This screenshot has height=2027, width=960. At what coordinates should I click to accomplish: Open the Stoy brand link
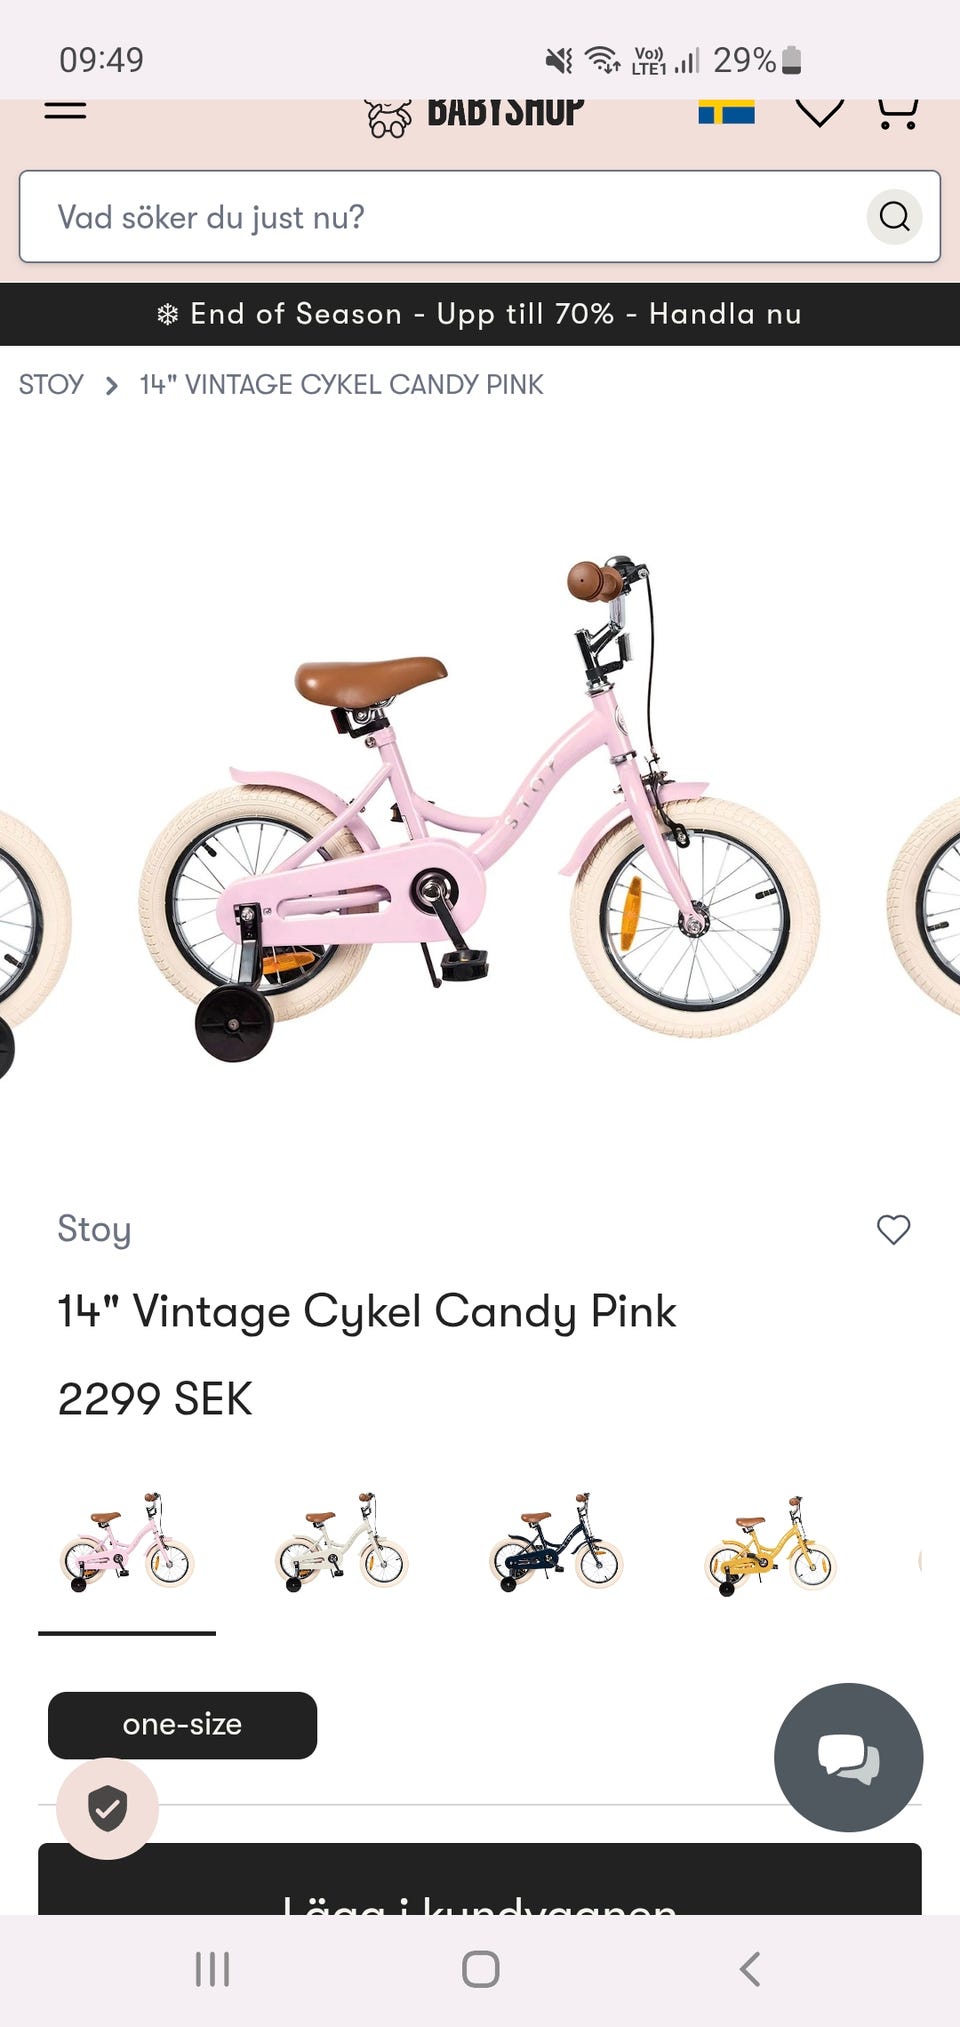(x=94, y=1229)
